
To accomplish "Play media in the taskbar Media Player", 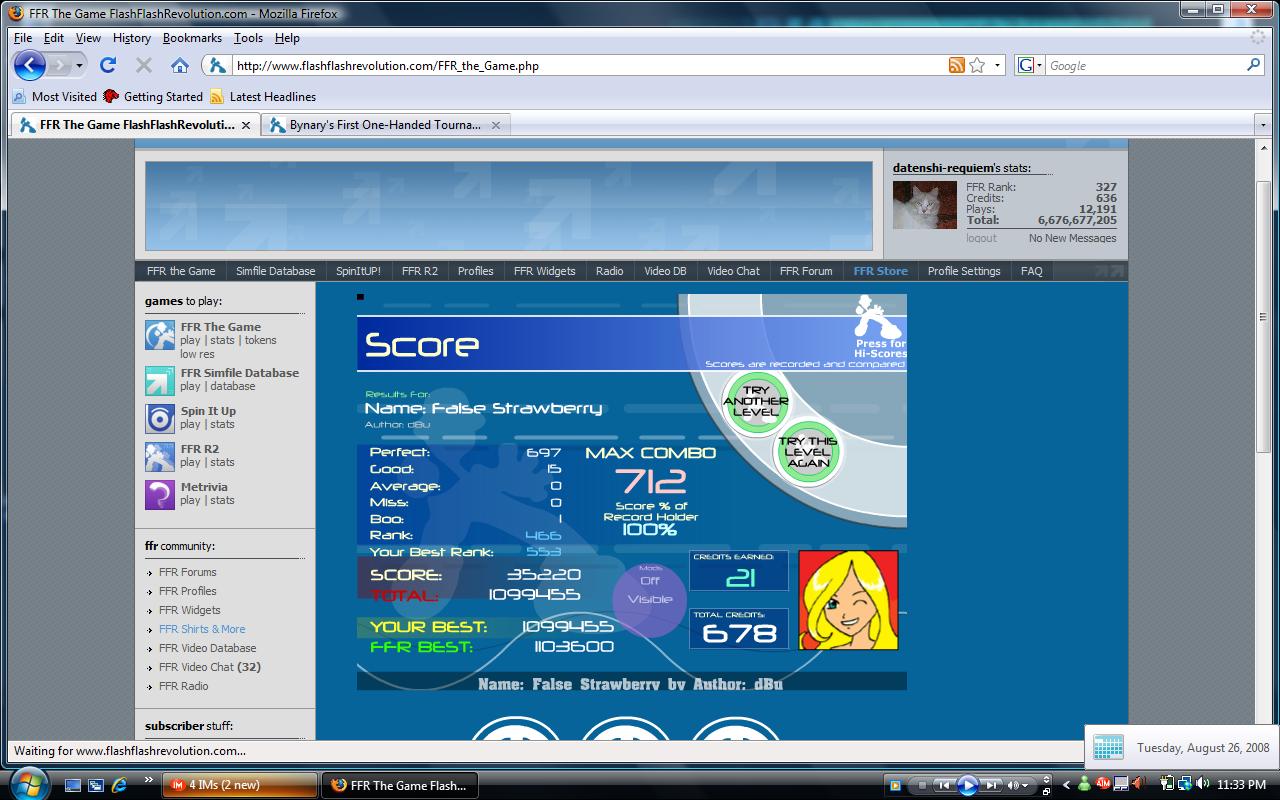I will 967,785.
